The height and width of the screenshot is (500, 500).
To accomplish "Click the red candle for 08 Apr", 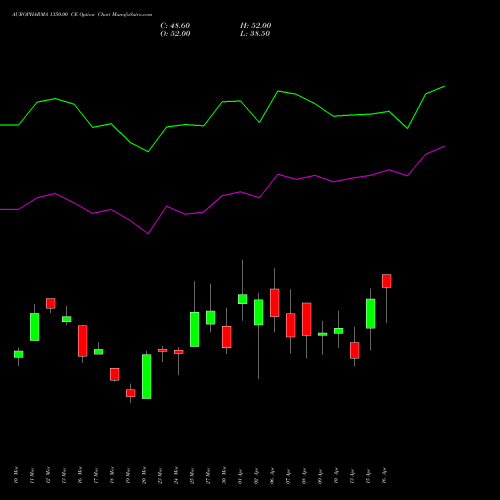I will [x=307, y=319].
